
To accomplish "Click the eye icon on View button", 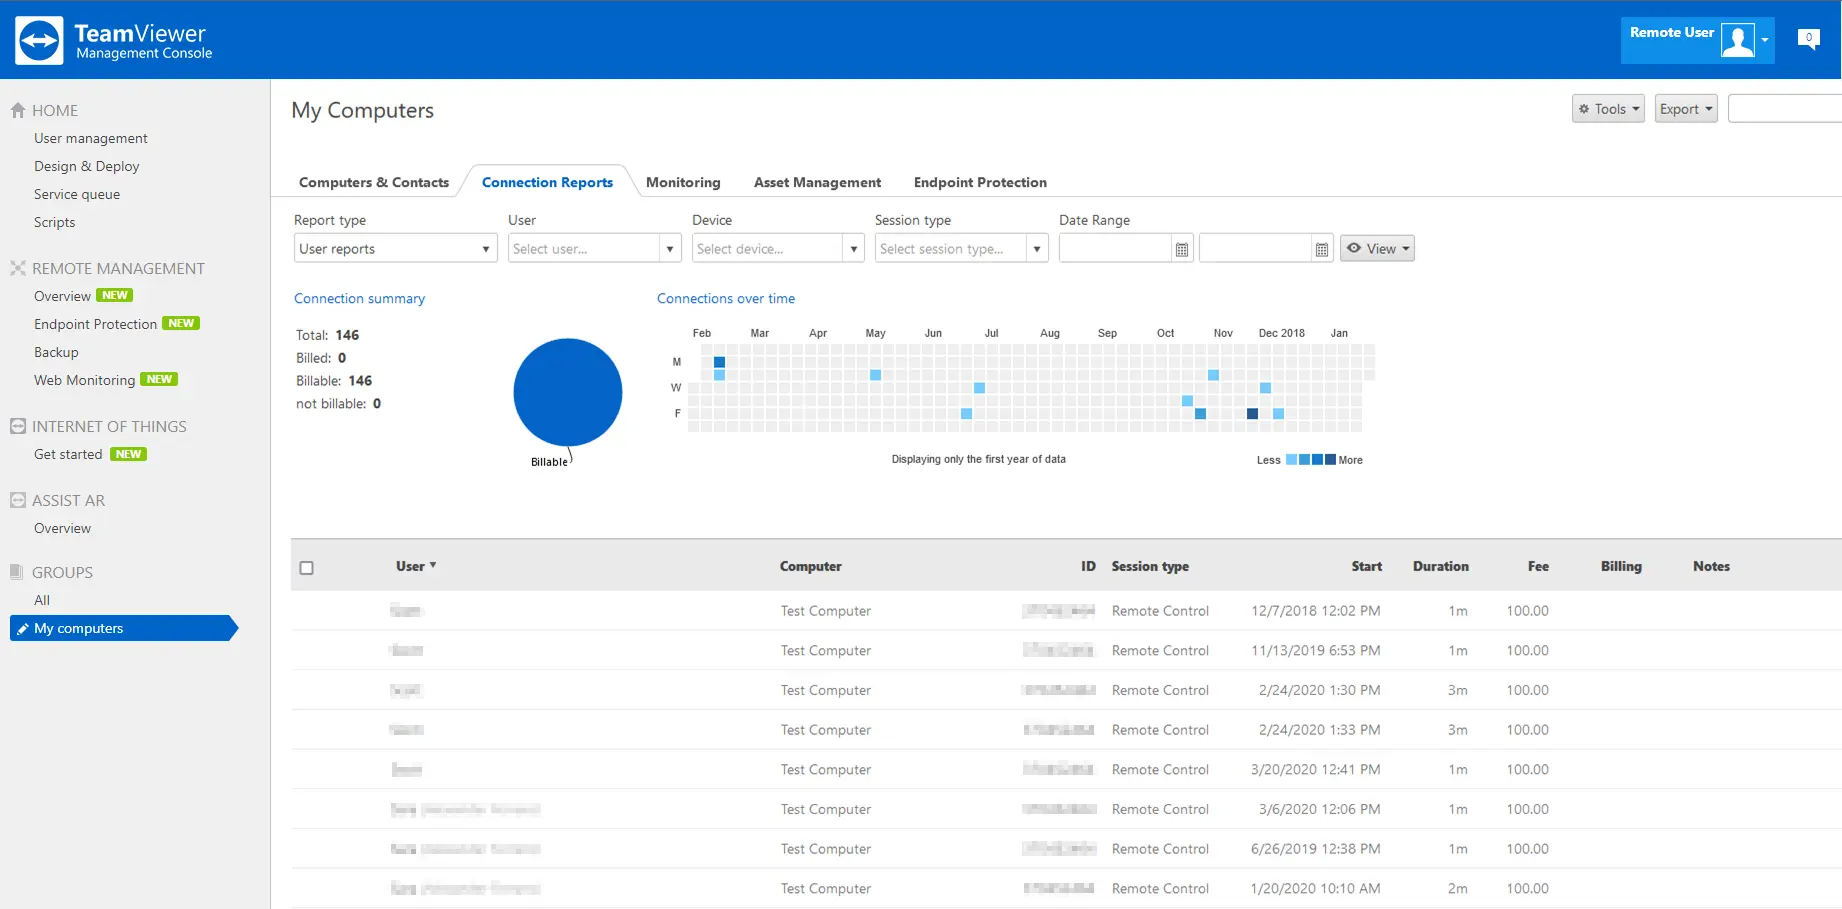I will 1354,248.
